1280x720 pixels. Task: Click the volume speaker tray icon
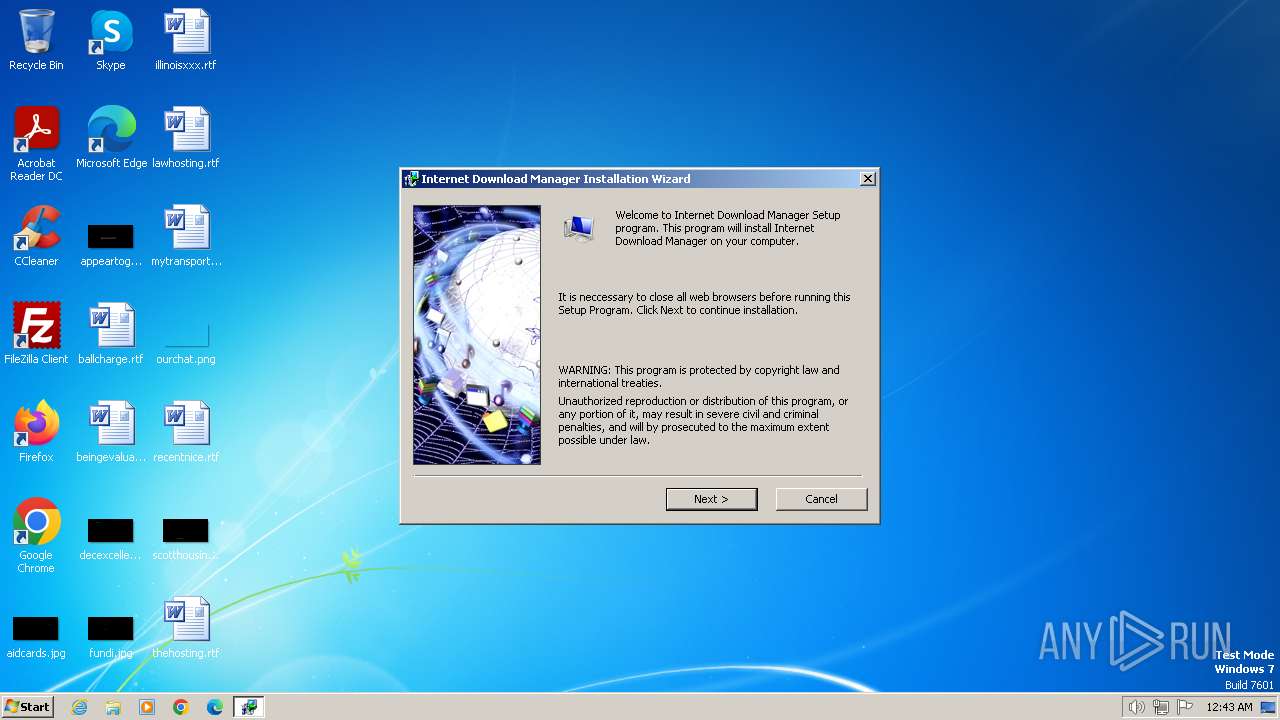1136,707
